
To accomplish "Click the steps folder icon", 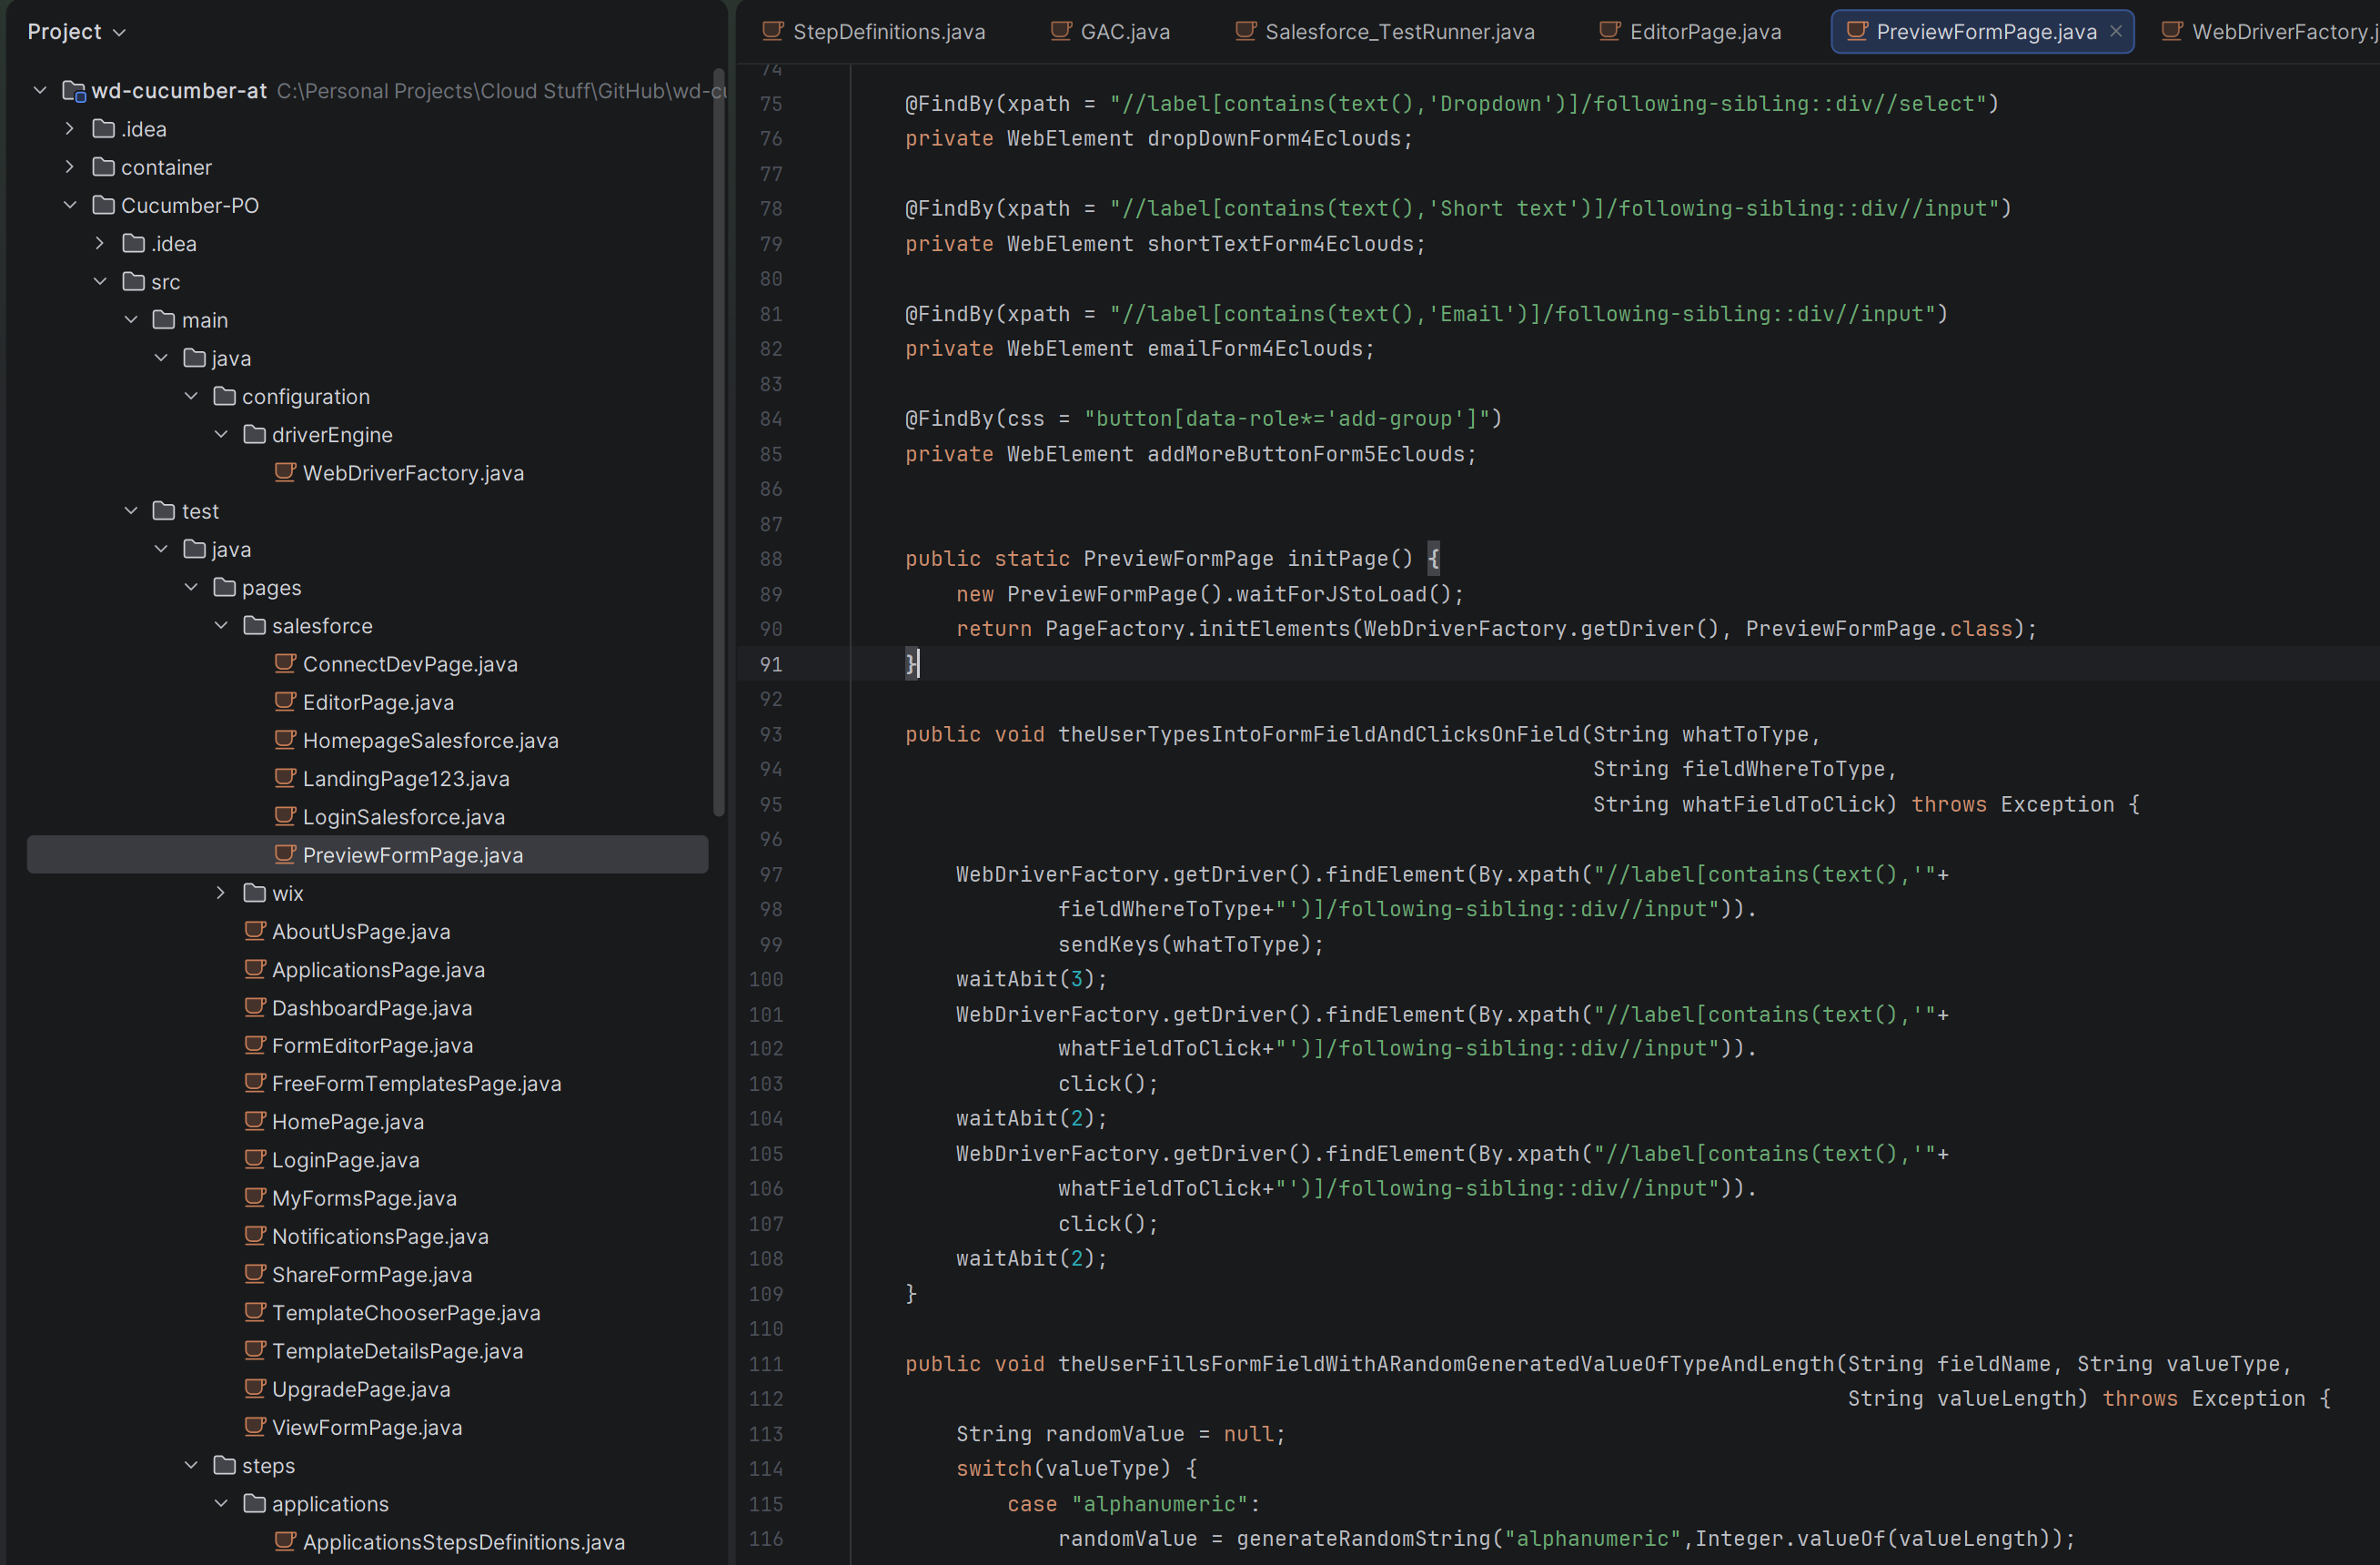I will click(x=225, y=1465).
